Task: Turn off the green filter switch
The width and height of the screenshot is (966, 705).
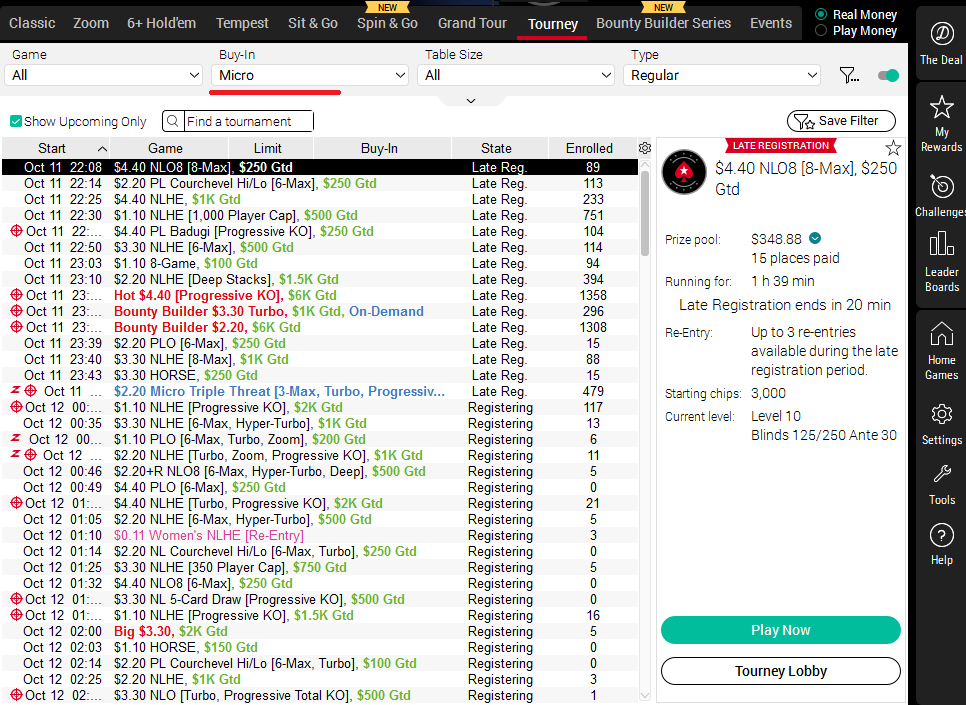Action: pos(888,75)
